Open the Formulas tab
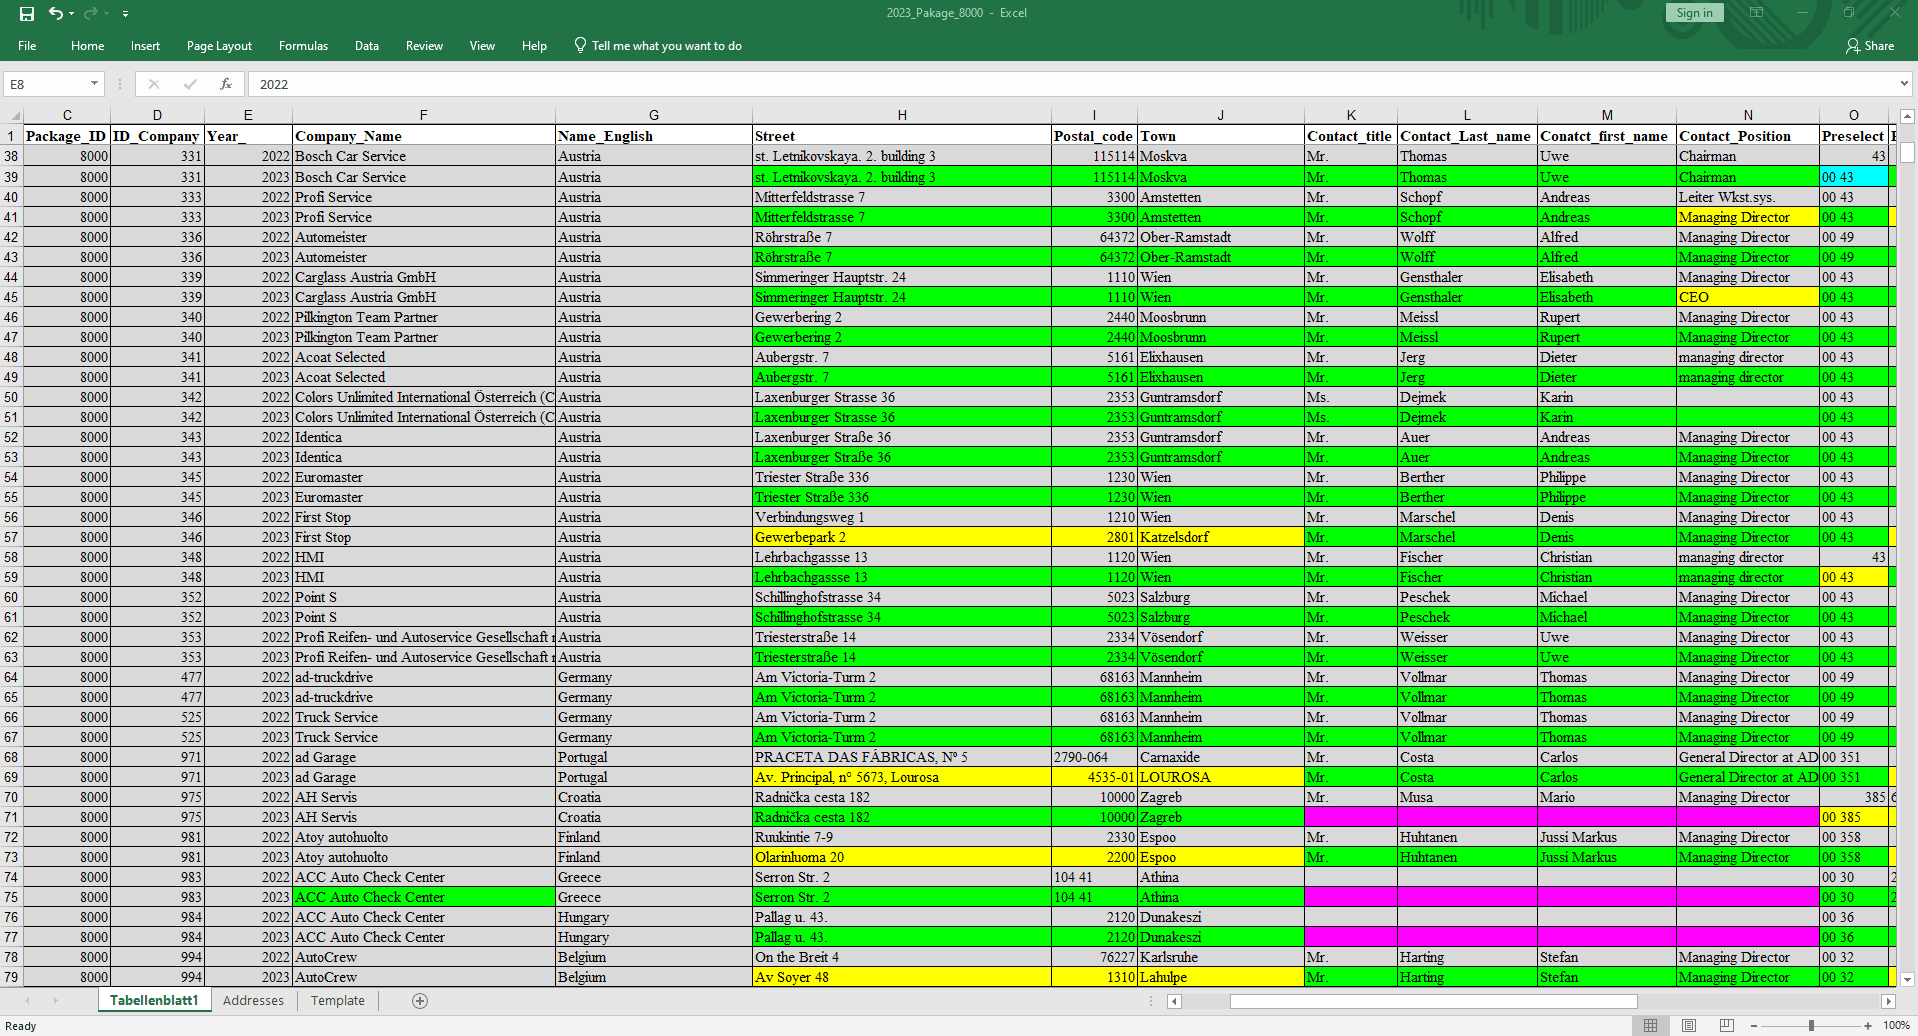 [x=303, y=46]
